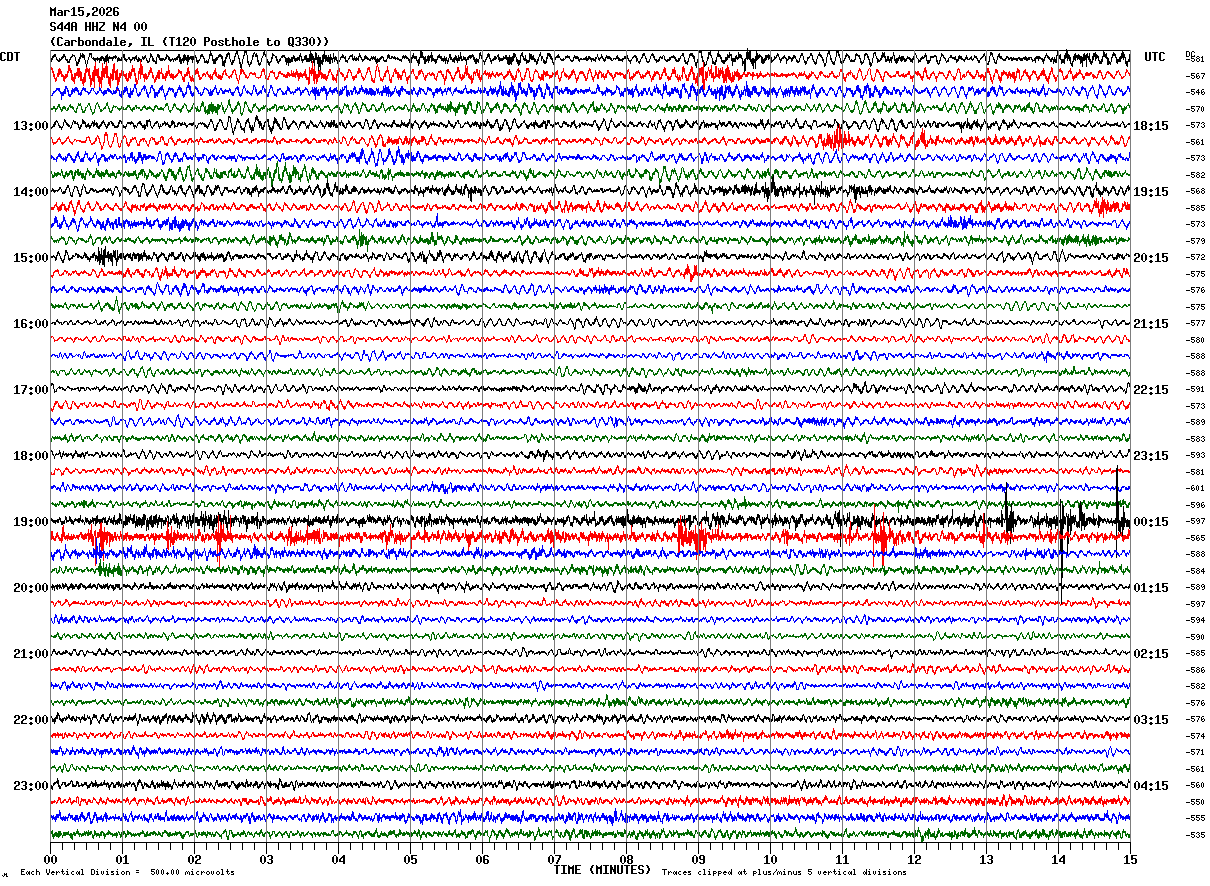1210x886 pixels.
Task: Click the DC offset value "-591"
Action: click(x=1195, y=389)
